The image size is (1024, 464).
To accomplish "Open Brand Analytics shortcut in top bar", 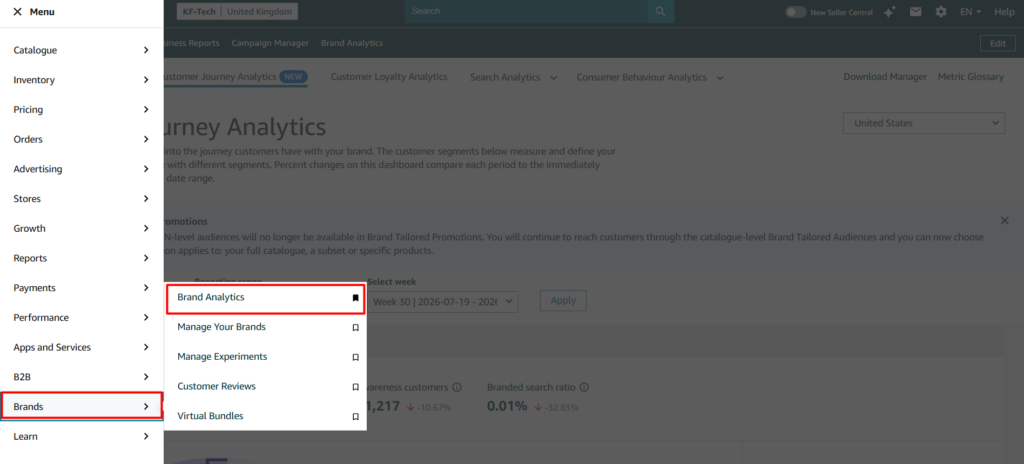I will [x=352, y=43].
